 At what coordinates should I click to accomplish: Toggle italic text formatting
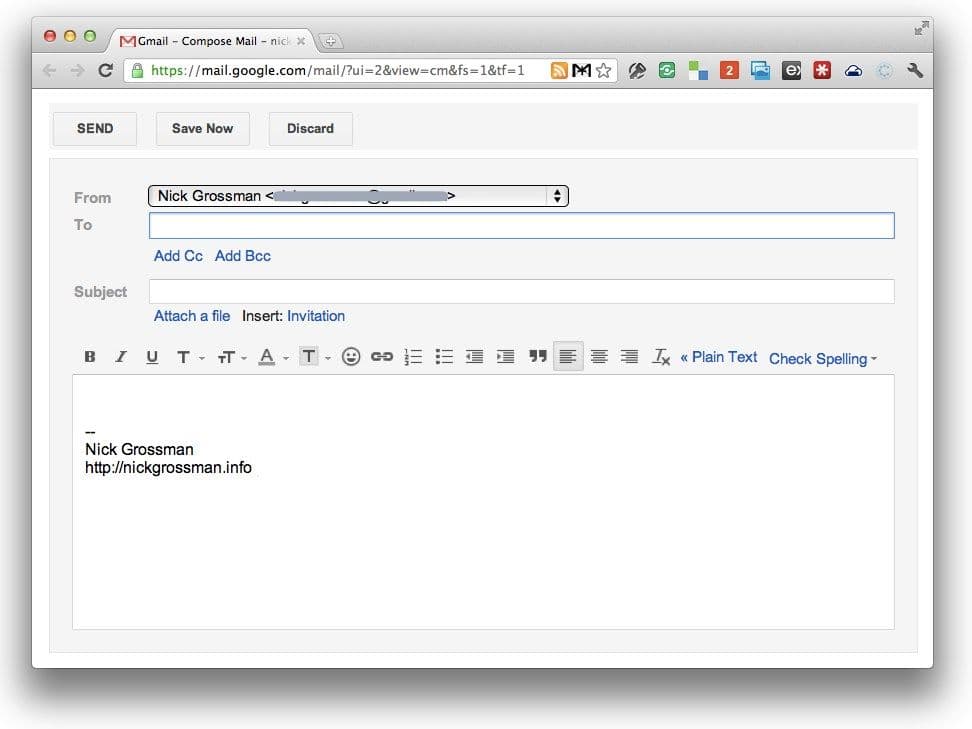pos(121,357)
